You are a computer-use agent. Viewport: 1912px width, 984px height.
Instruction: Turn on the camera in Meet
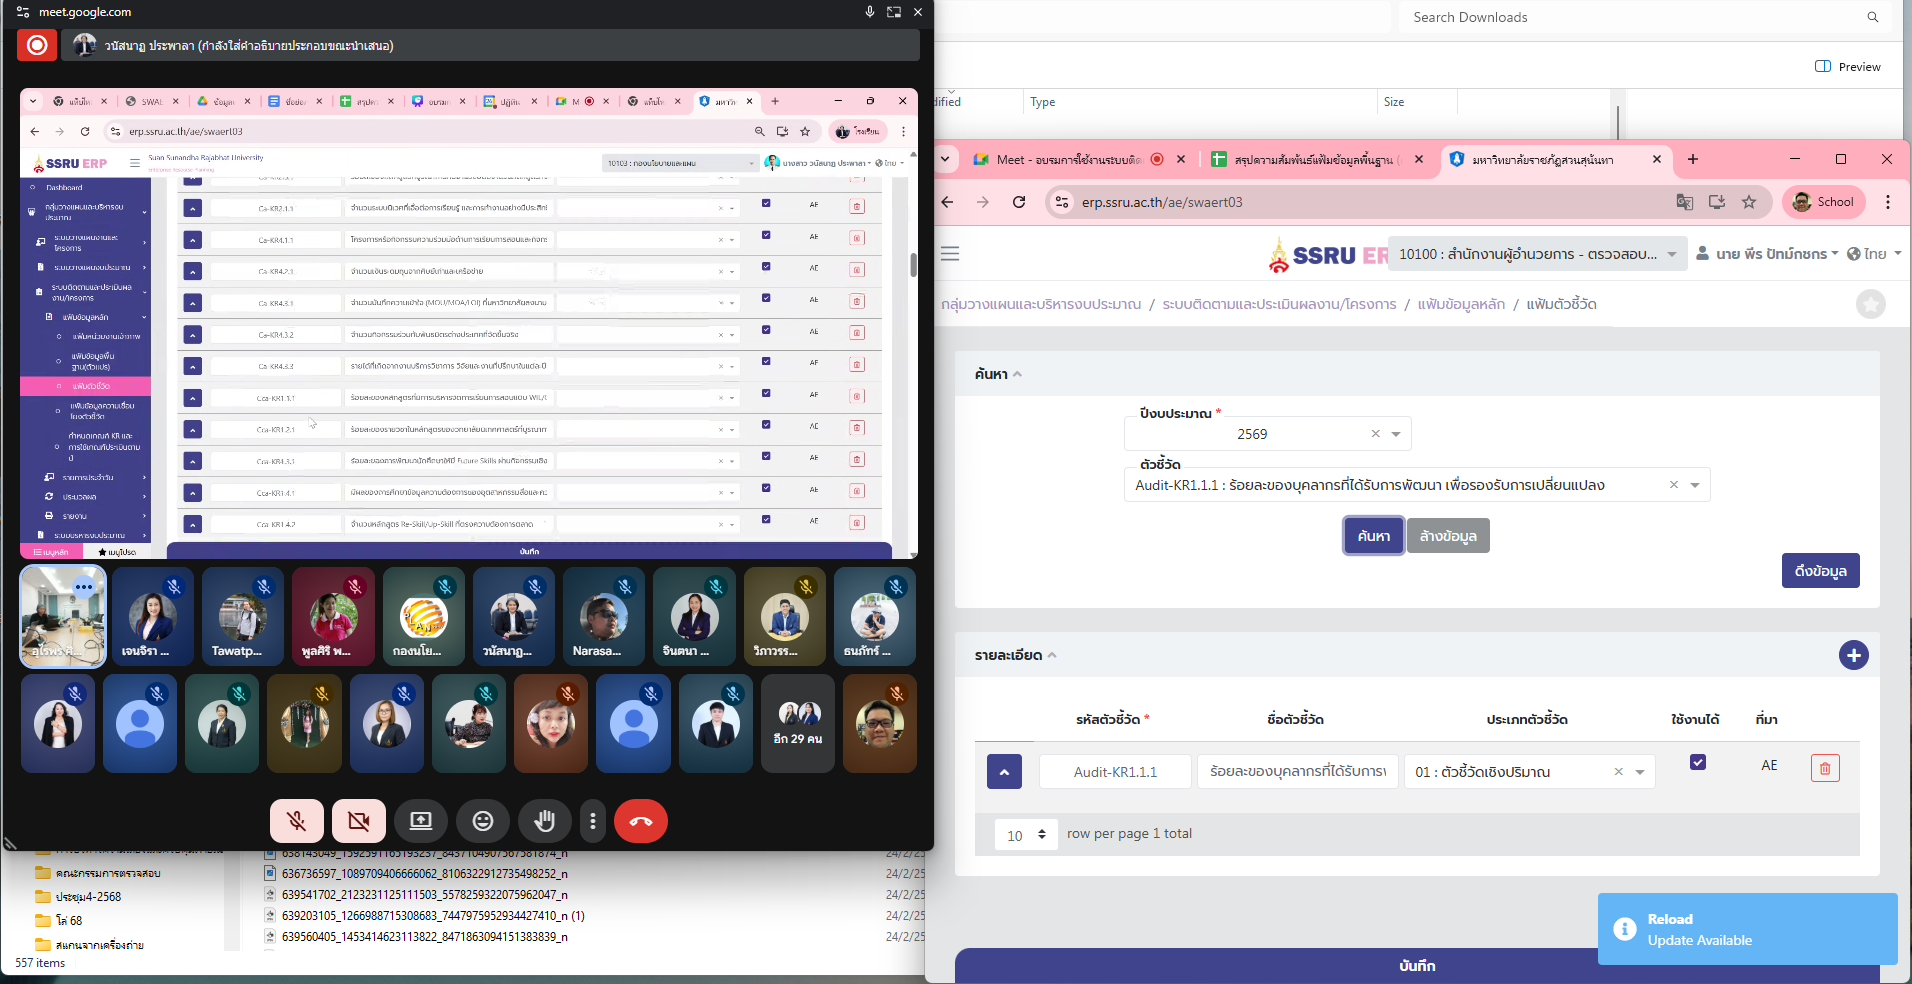click(x=358, y=821)
